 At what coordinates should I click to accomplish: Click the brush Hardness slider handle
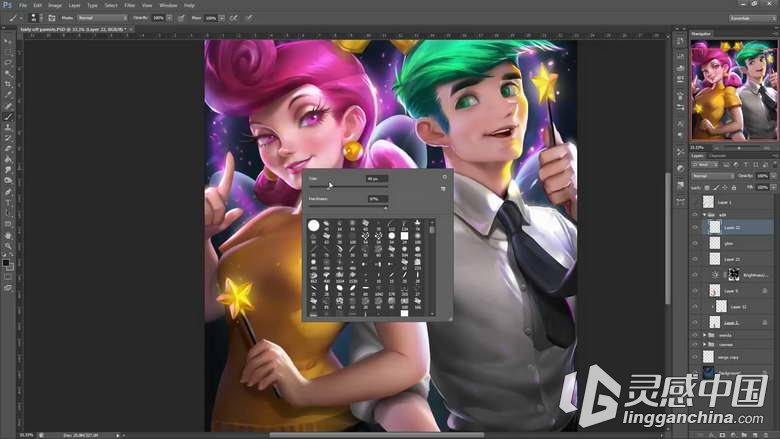click(385, 207)
